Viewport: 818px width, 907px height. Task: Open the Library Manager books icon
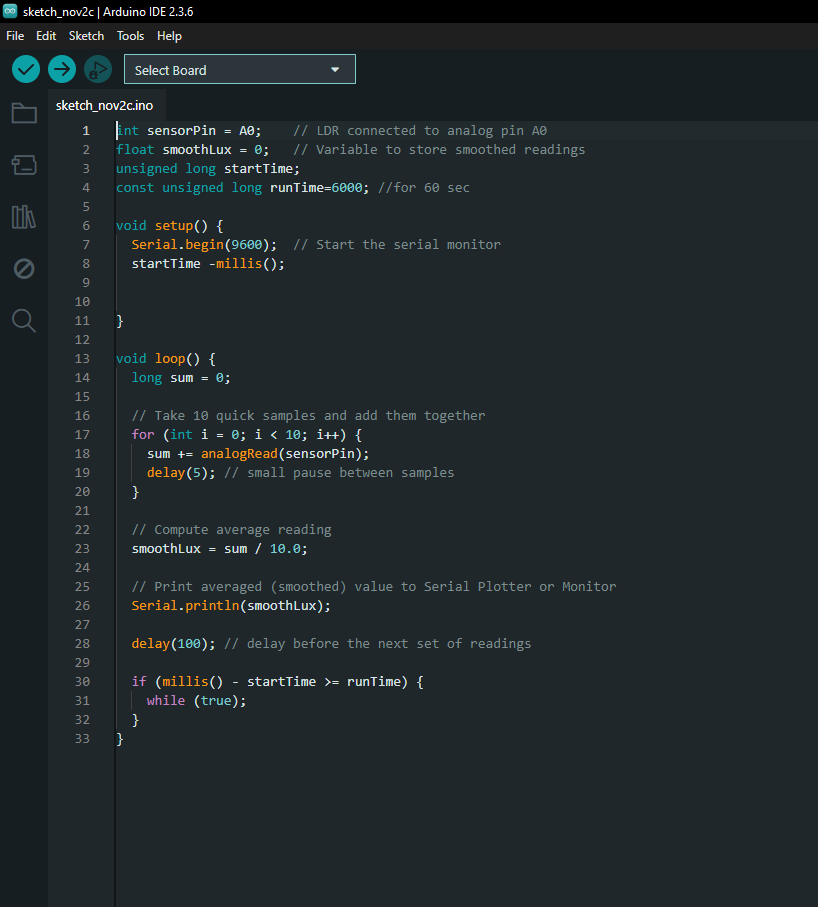(x=24, y=217)
